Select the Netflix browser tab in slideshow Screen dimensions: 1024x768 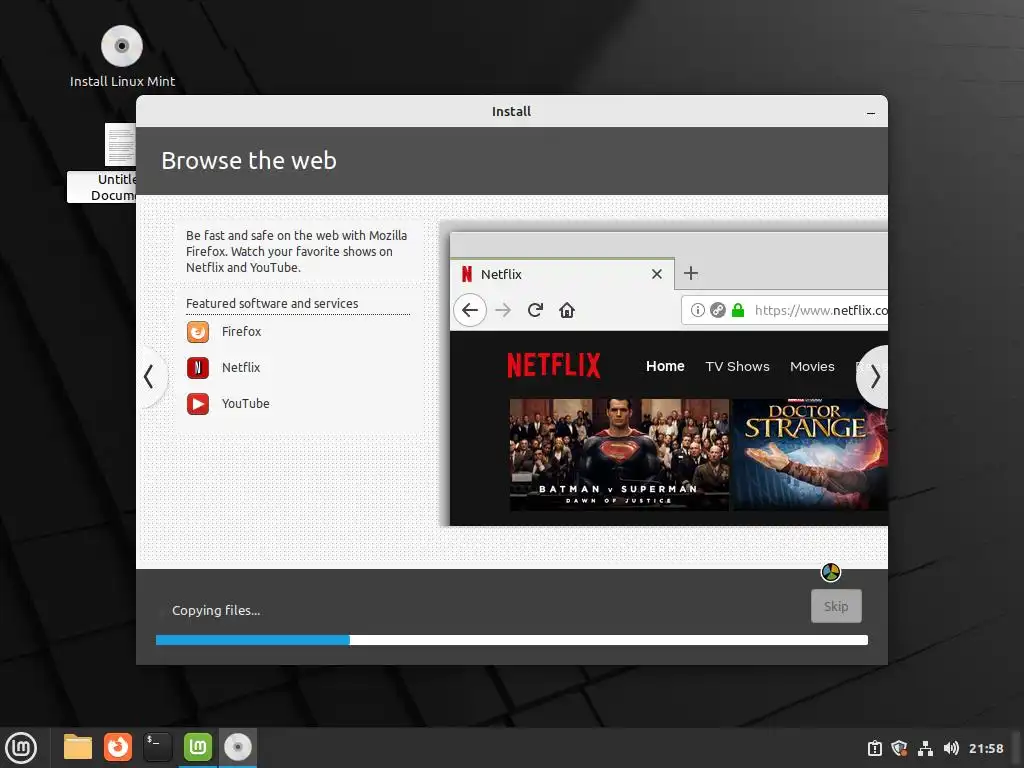click(x=563, y=274)
